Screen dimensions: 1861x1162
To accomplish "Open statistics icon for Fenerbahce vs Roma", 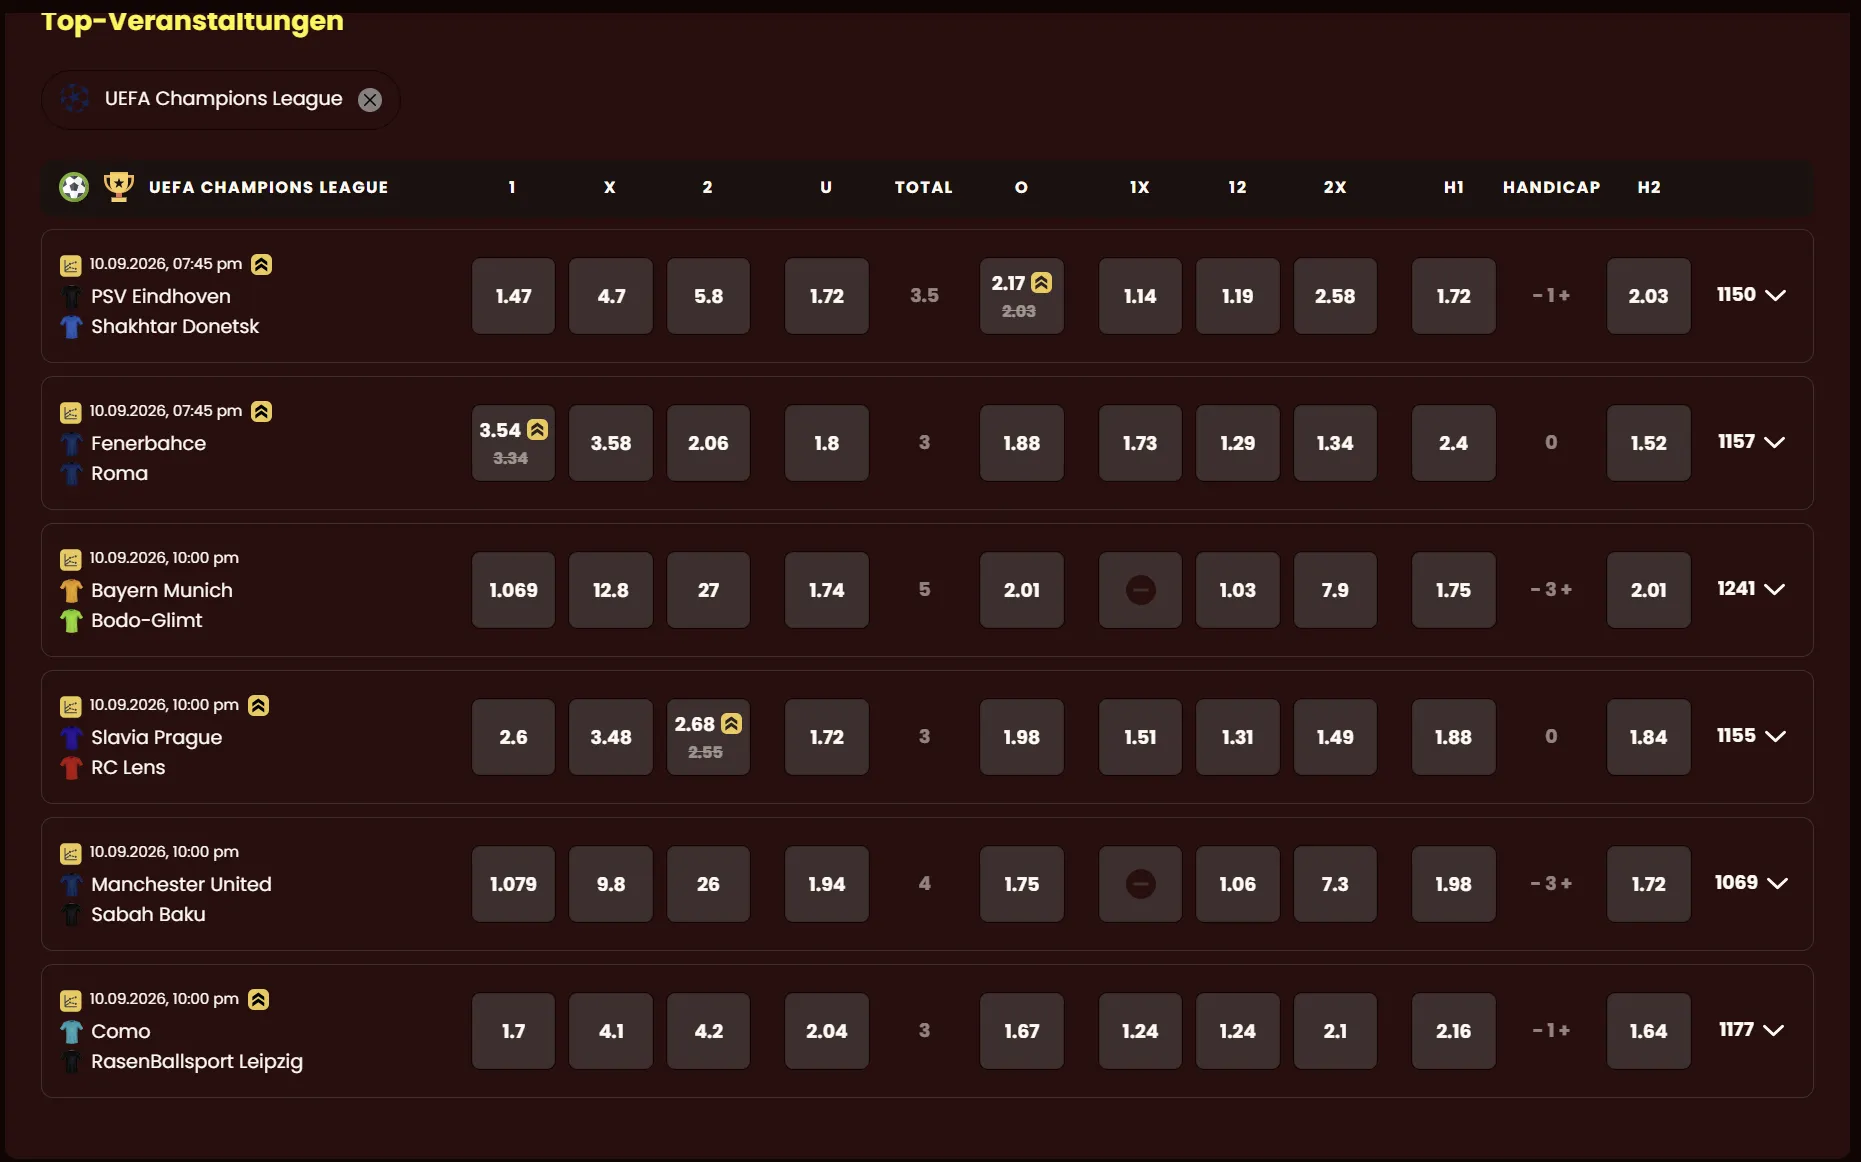I will [x=70, y=412].
